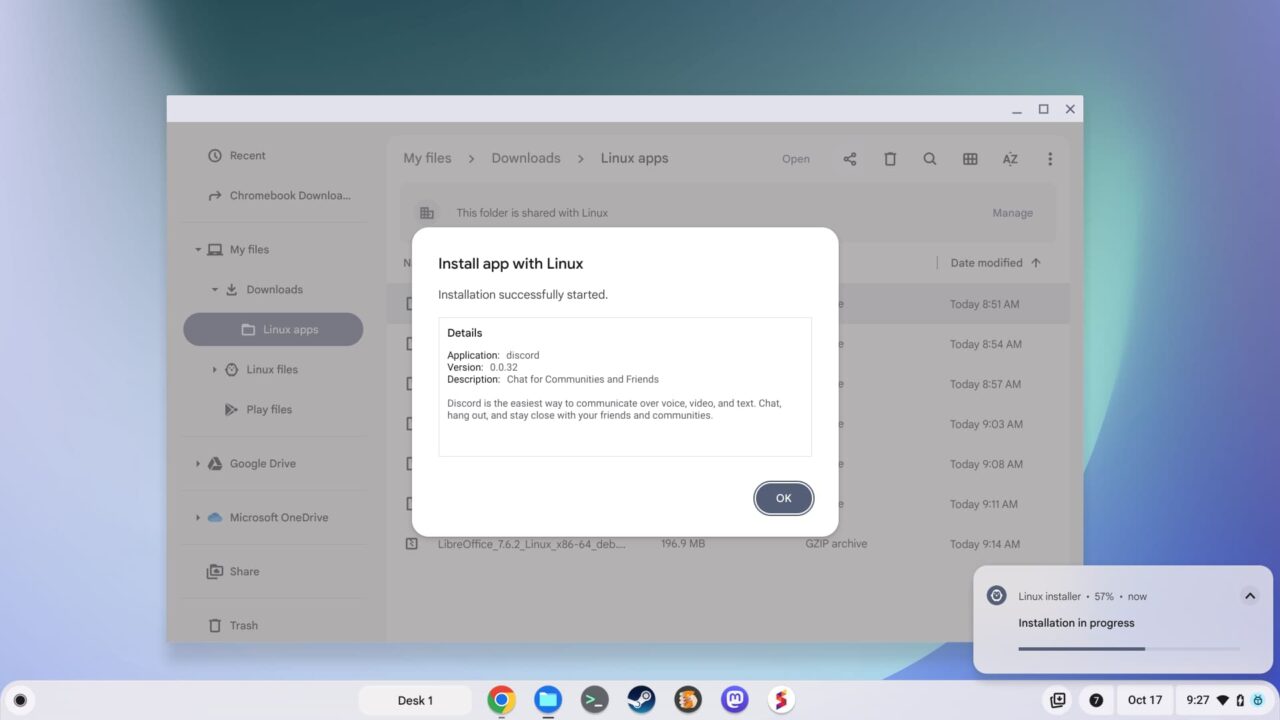
Task: Open the Mastodon app from shelf
Action: [735, 700]
